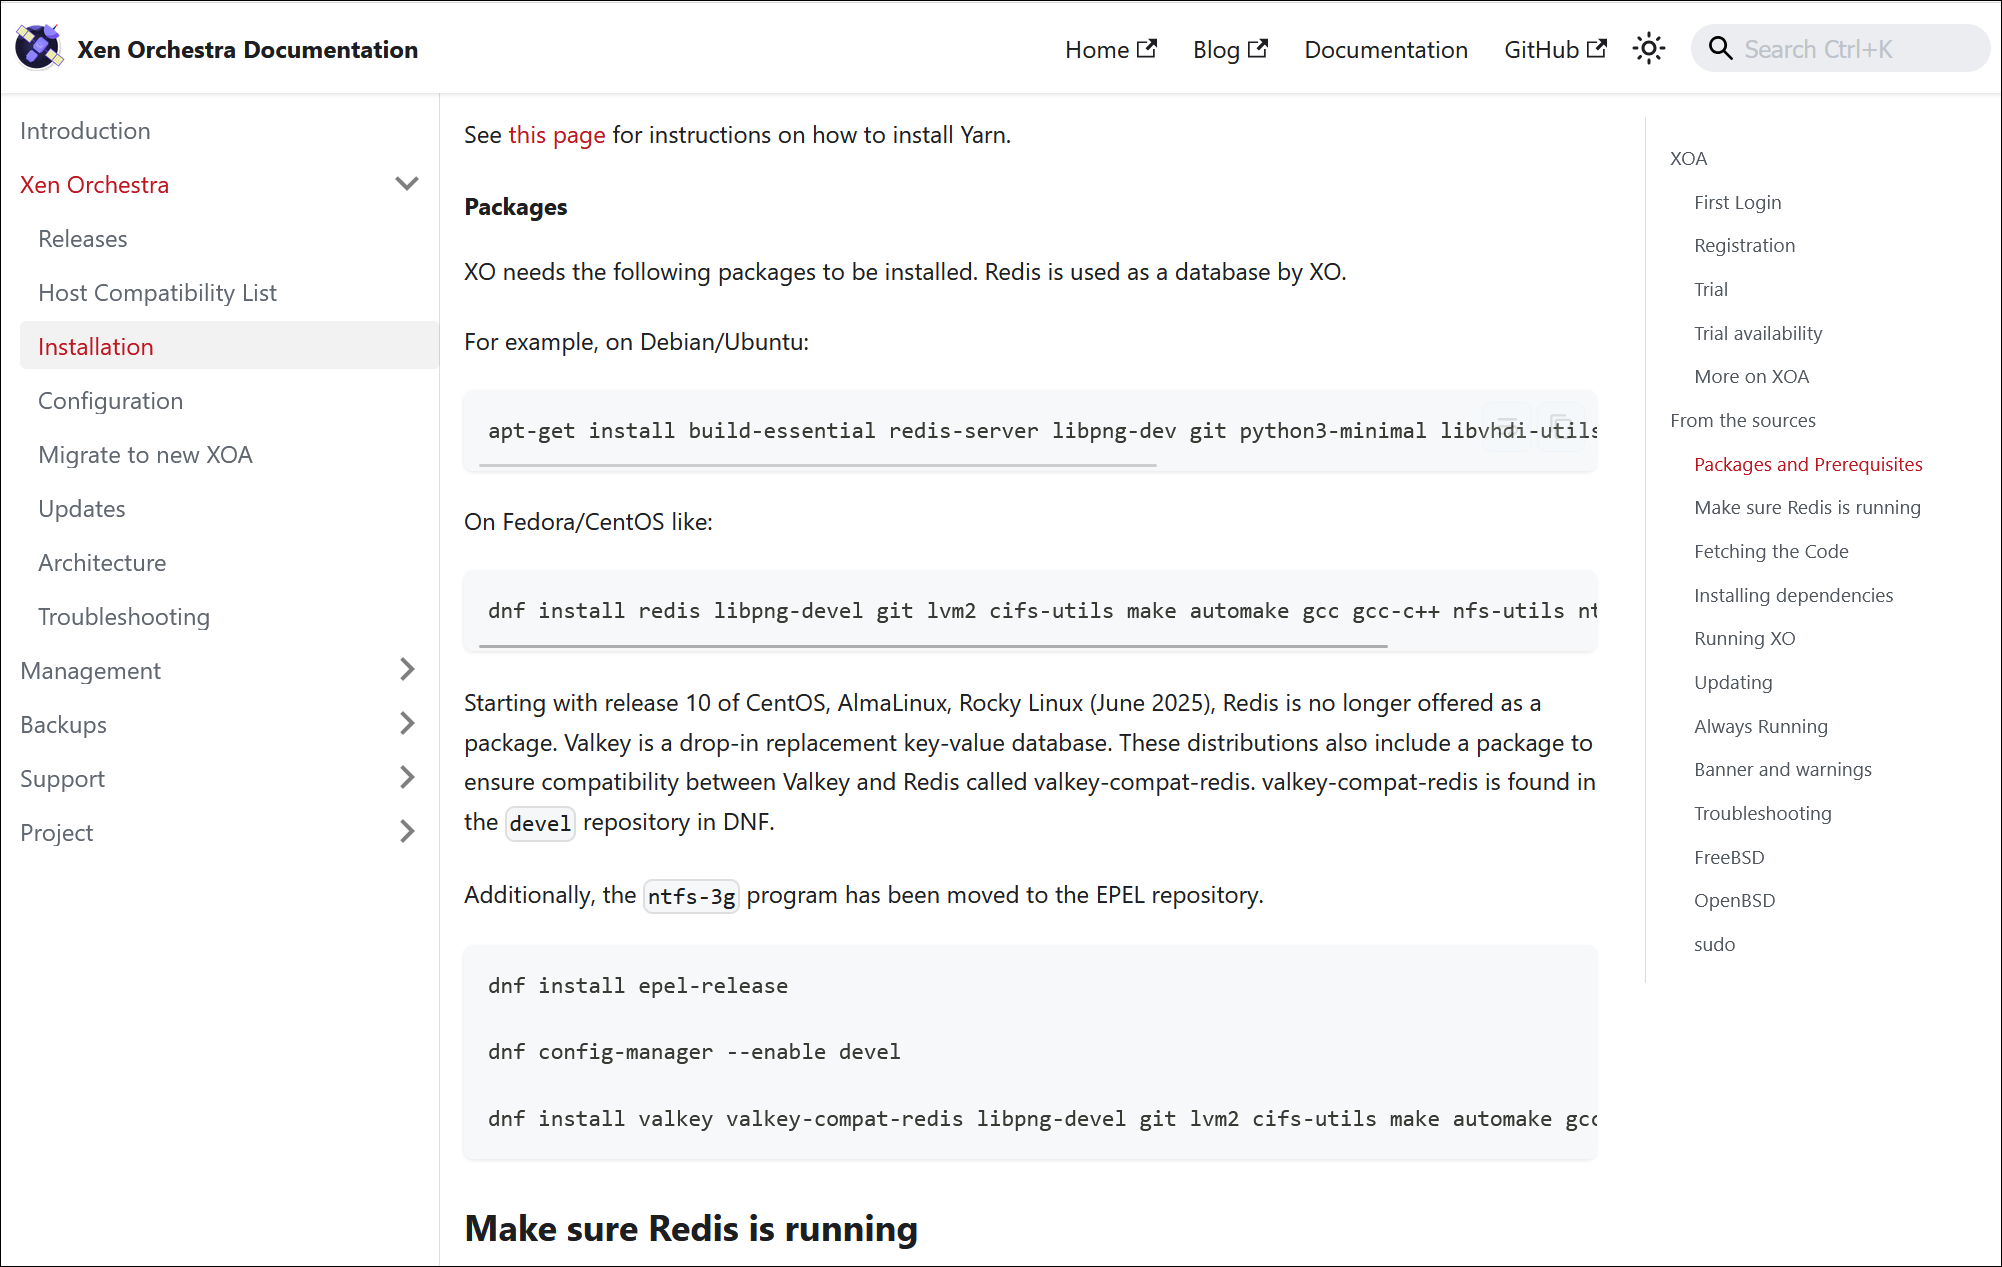The image size is (2002, 1267).
Task: Select Configuration in the sidebar
Action: tap(110, 401)
